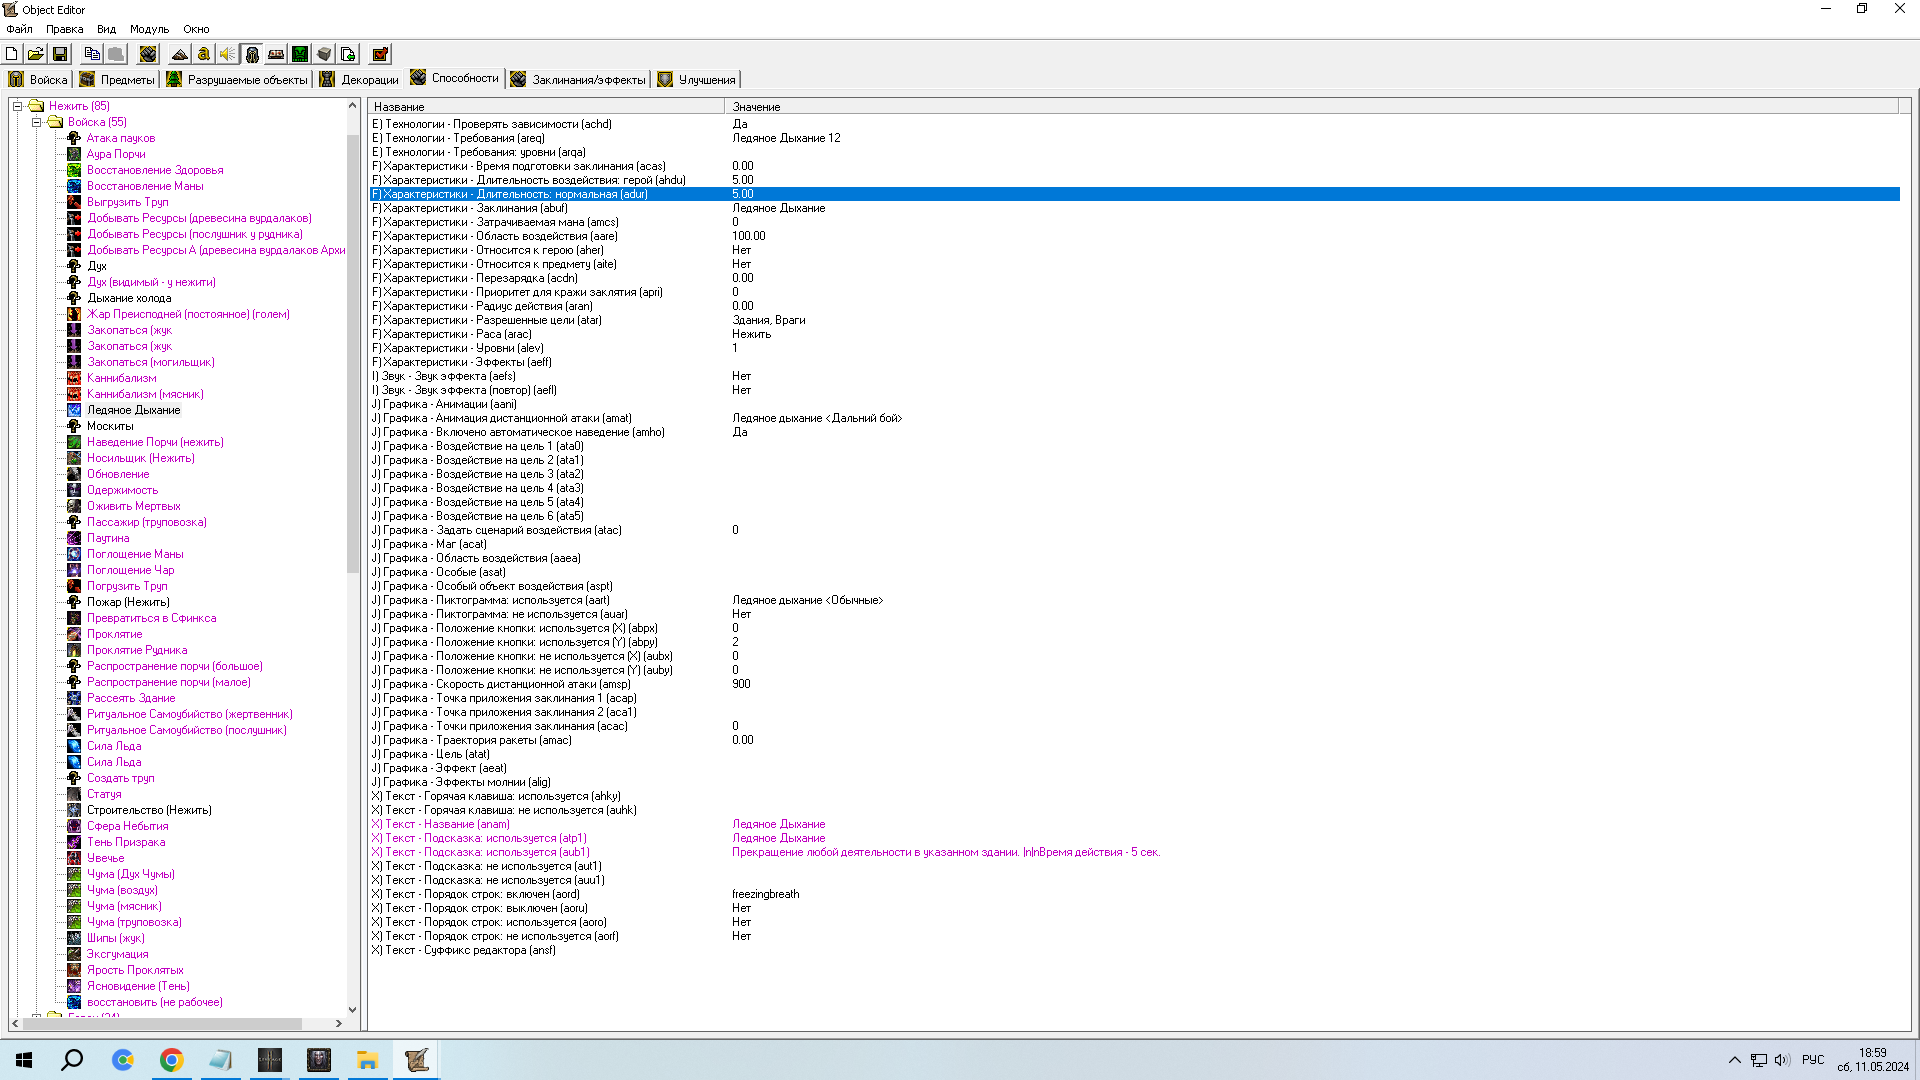
Task: Open the Модуль menu
Action: pos(149,29)
